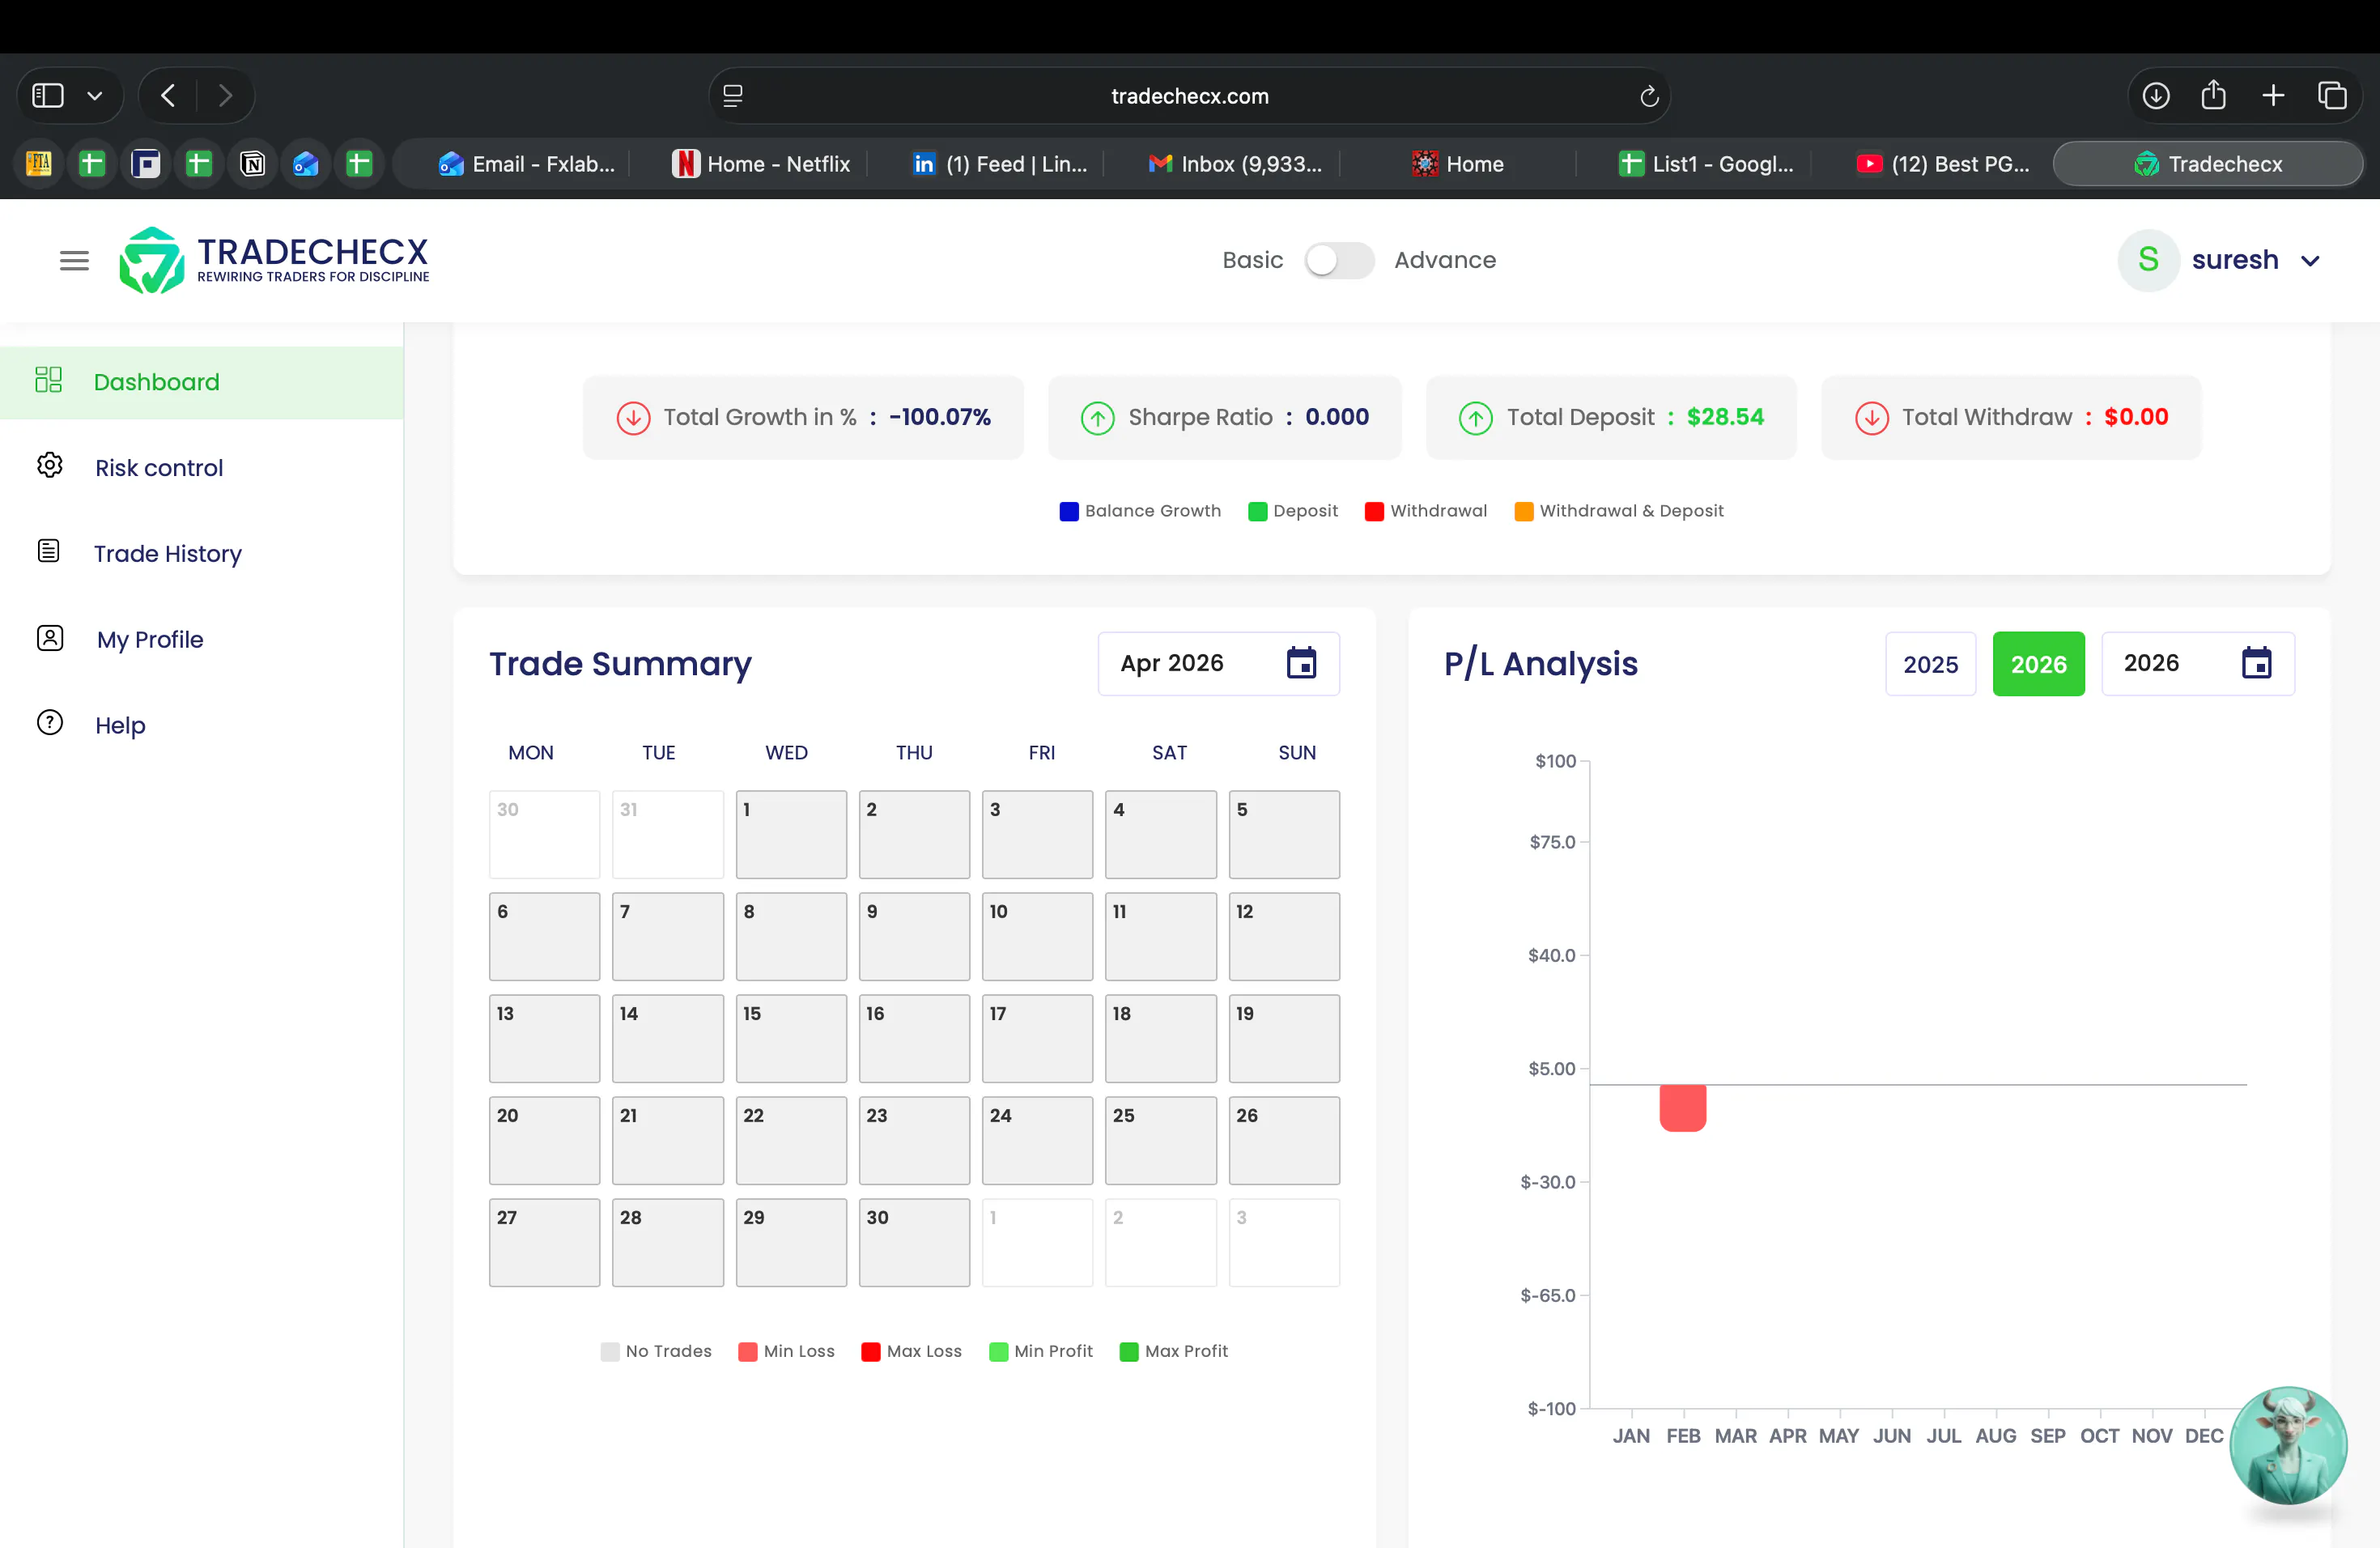This screenshot has width=2380, height=1548.
Task: Click the Trade Summary calendar icon
Action: pos(1300,663)
